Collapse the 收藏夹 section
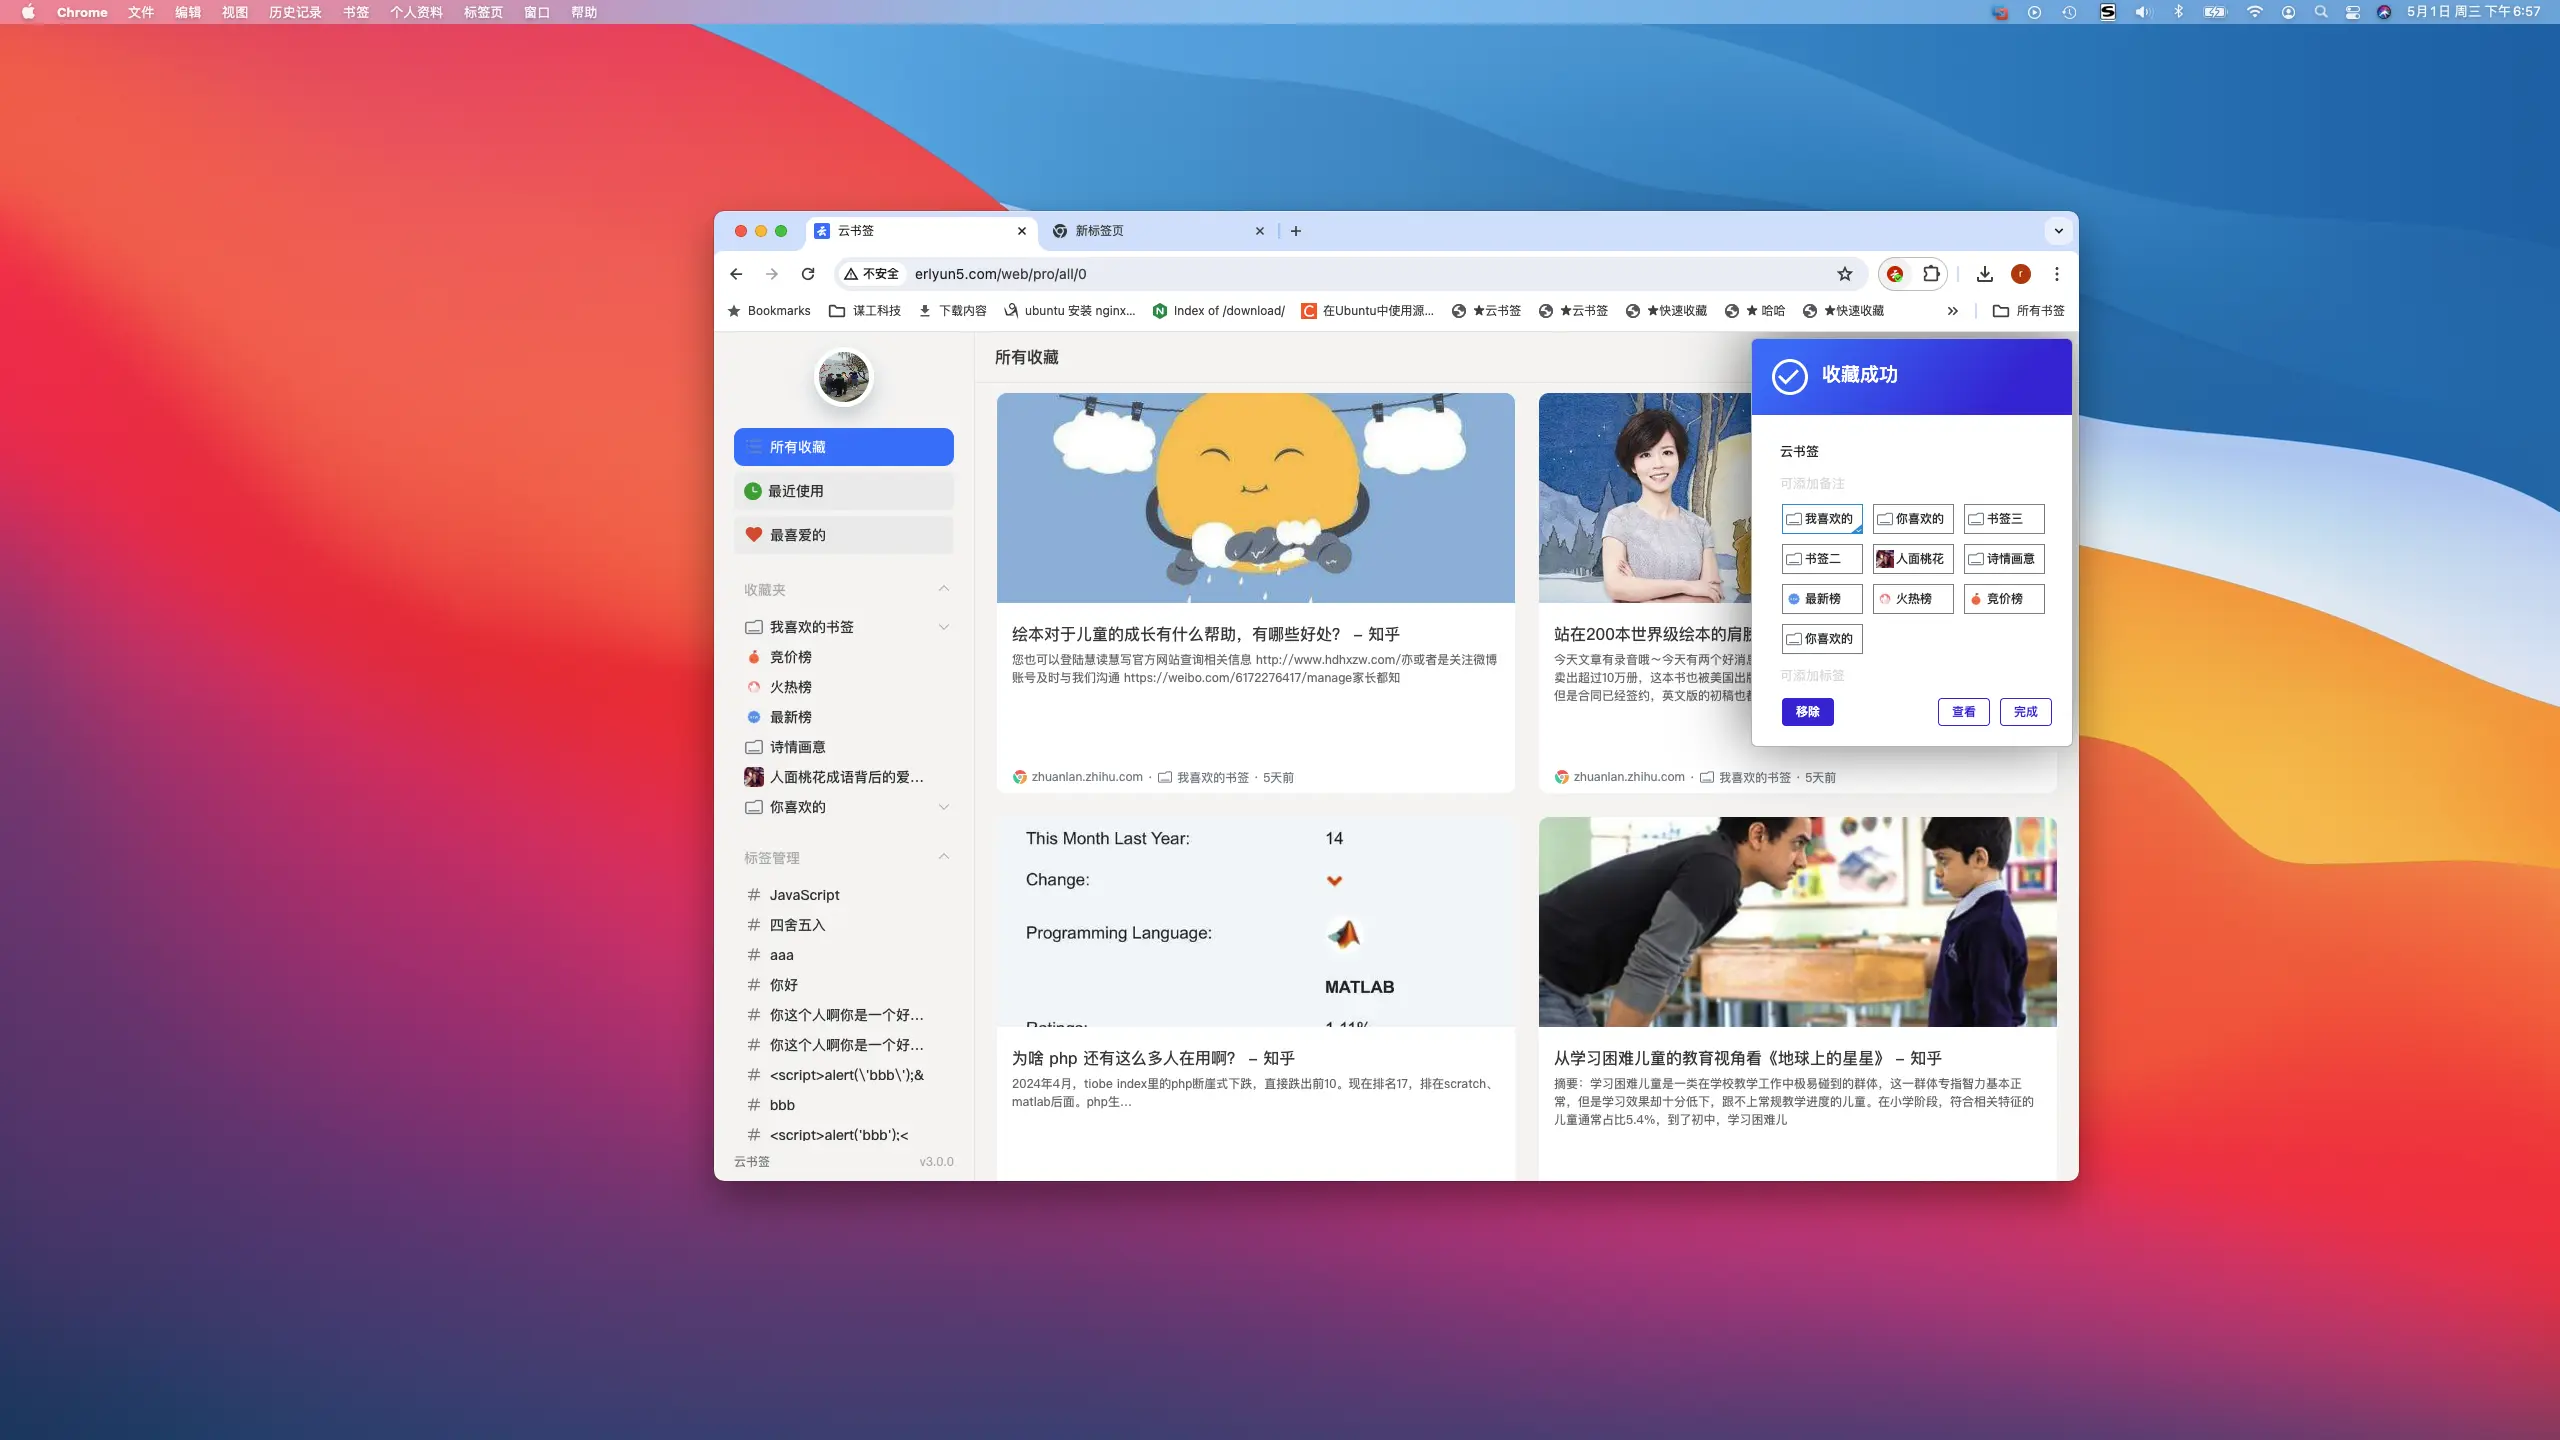Image resolution: width=2560 pixels, height=1440 pixels. (944, 589)
